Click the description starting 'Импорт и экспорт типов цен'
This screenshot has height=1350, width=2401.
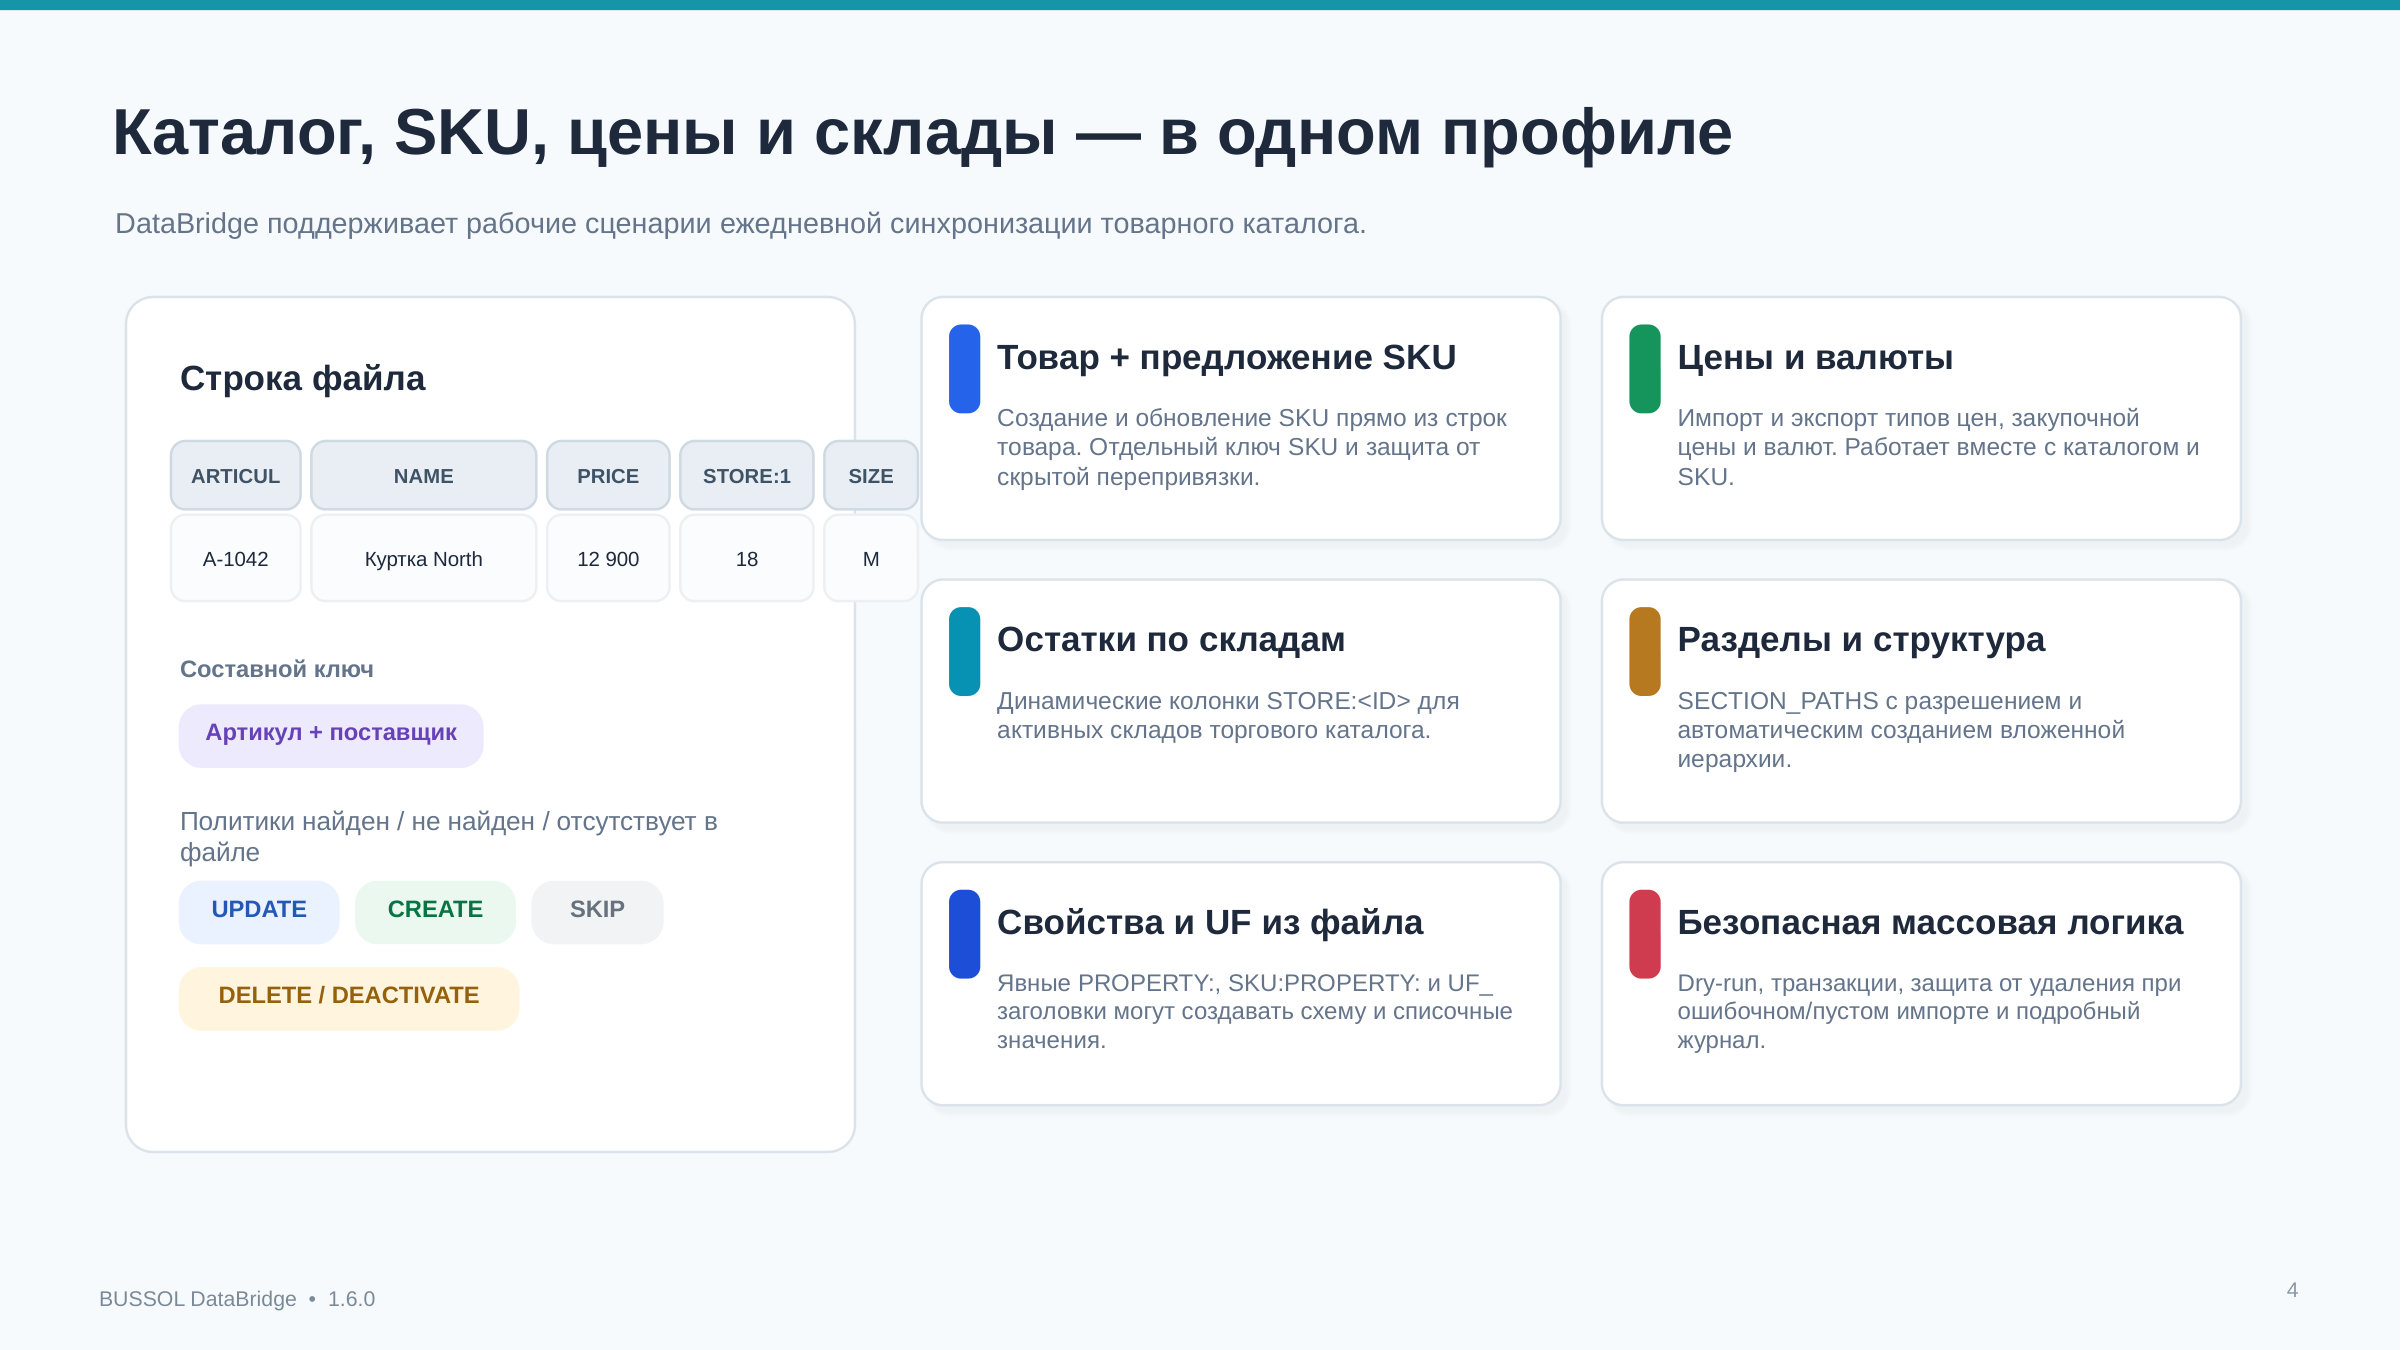(1938, 447)
